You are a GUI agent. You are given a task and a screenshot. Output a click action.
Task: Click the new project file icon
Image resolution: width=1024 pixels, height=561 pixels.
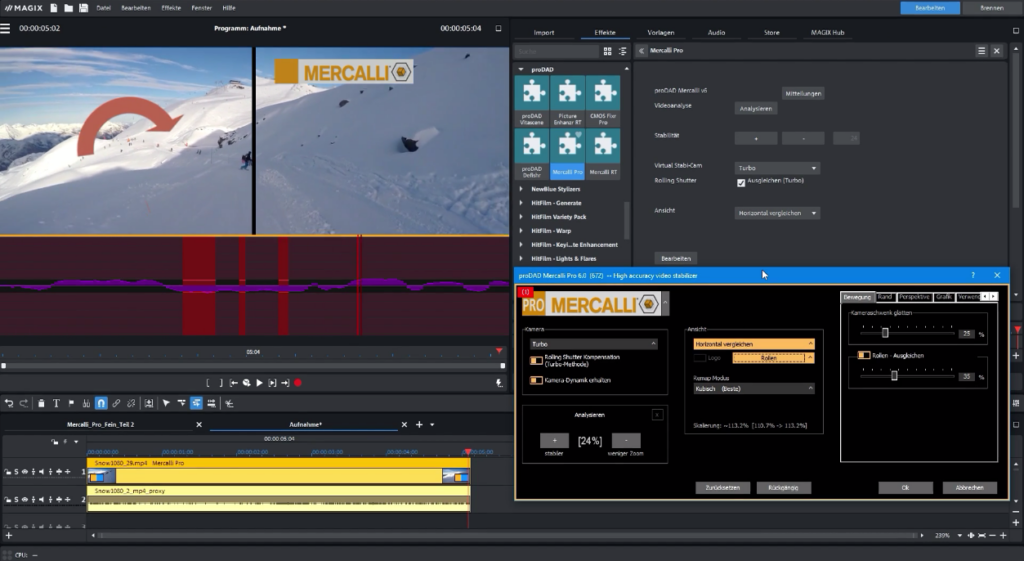pyautogui.click(x=54, y=8)
